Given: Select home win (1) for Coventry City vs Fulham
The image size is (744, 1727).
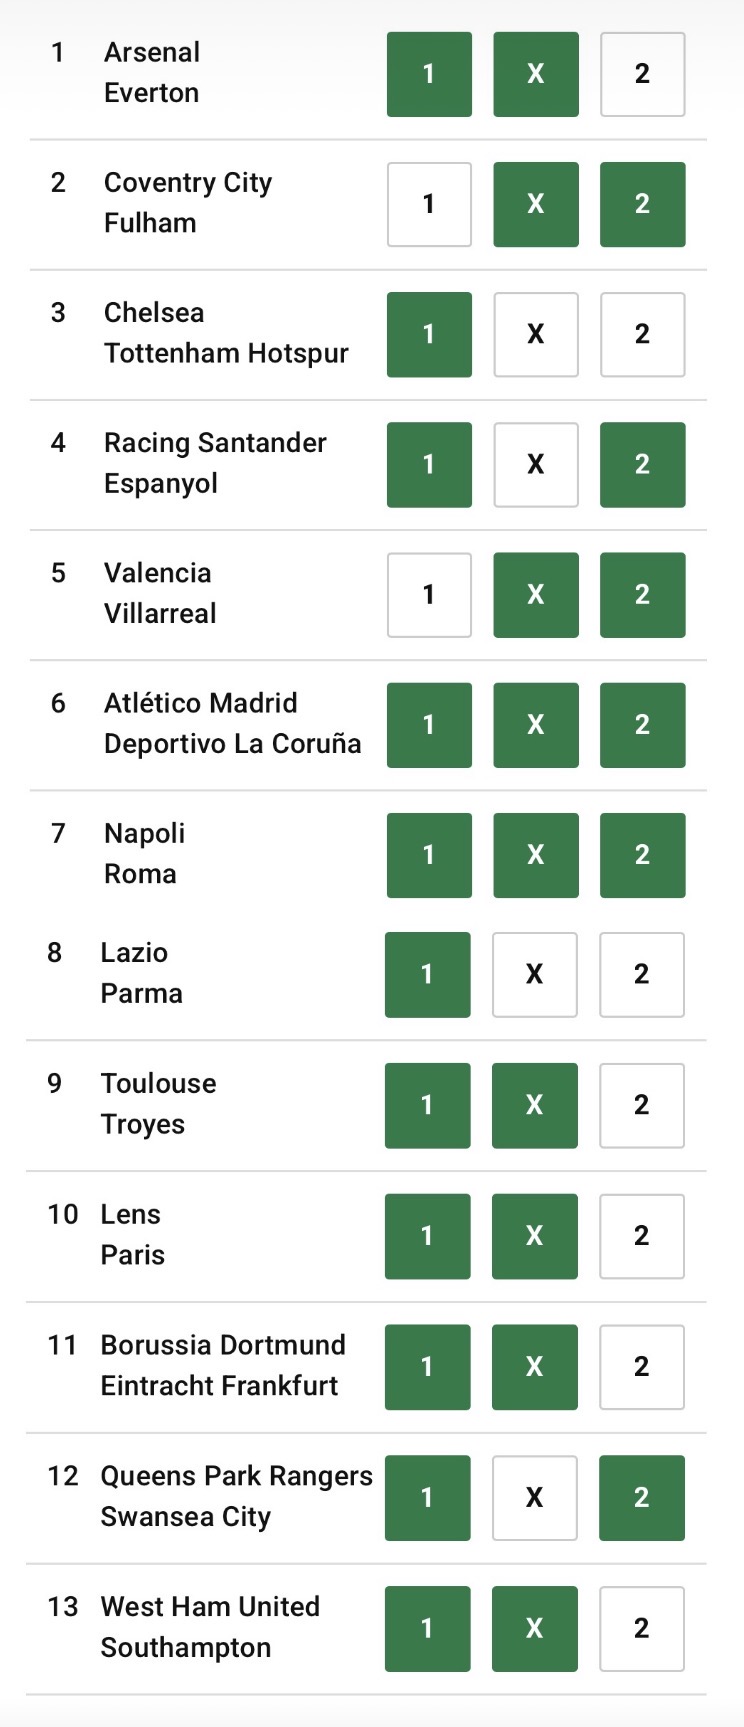Looking at the screenshot, I should [429, 204].
